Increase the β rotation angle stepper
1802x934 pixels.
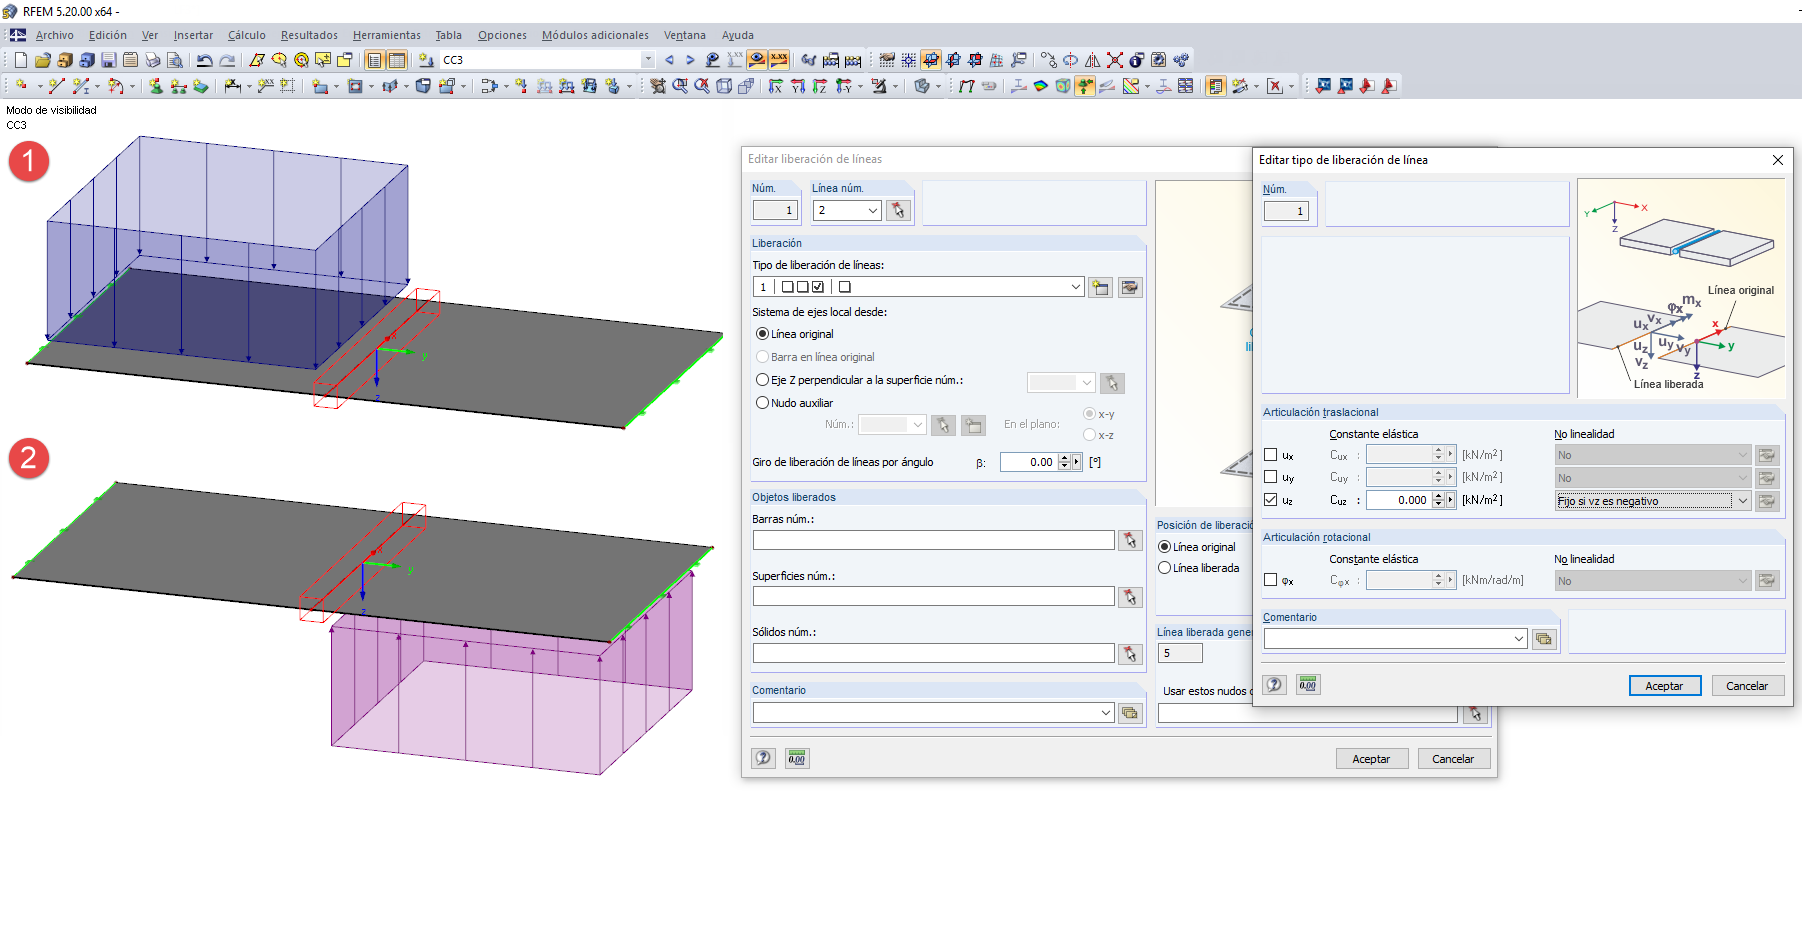(x=1064, y=458)
